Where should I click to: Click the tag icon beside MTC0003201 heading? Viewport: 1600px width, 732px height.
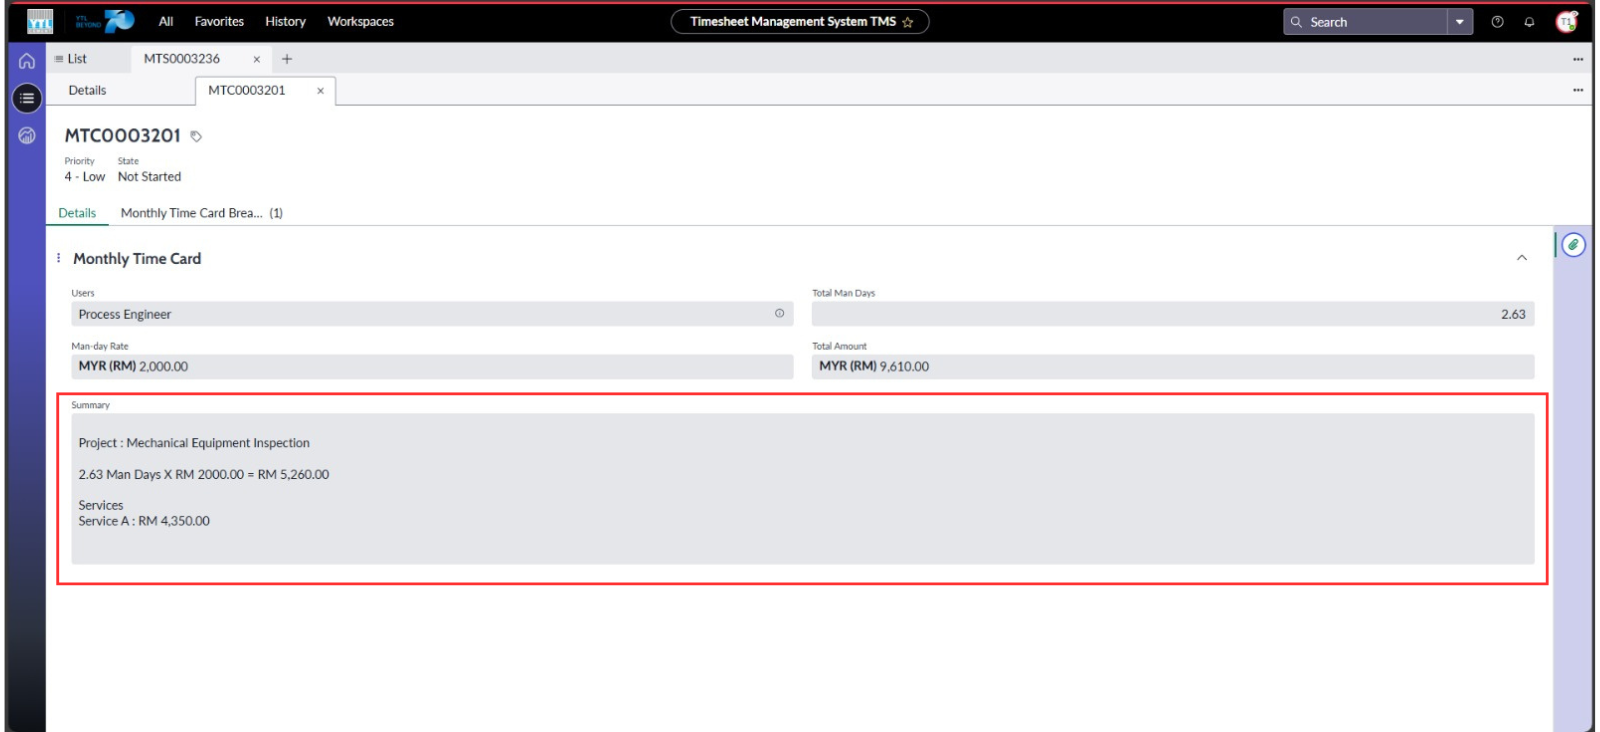click(x=196, y=136)
